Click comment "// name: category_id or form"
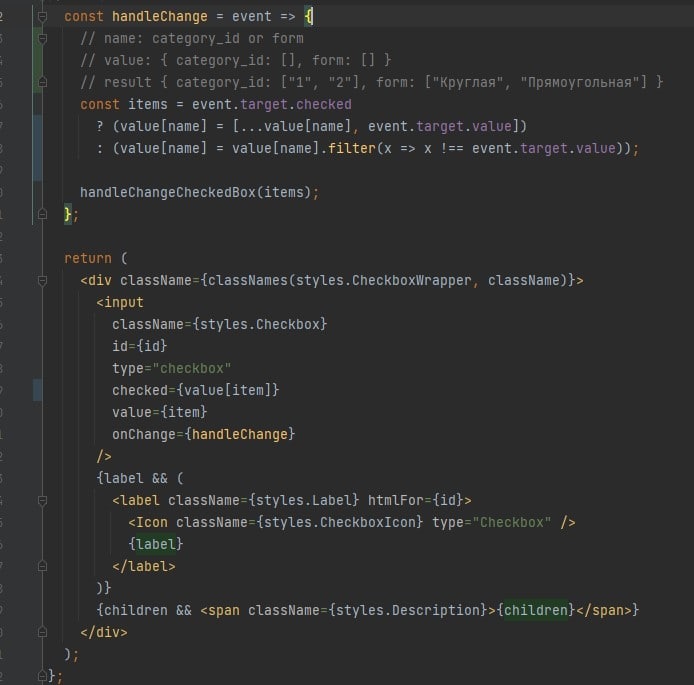 pyautogui.click(x=192, y=38)
